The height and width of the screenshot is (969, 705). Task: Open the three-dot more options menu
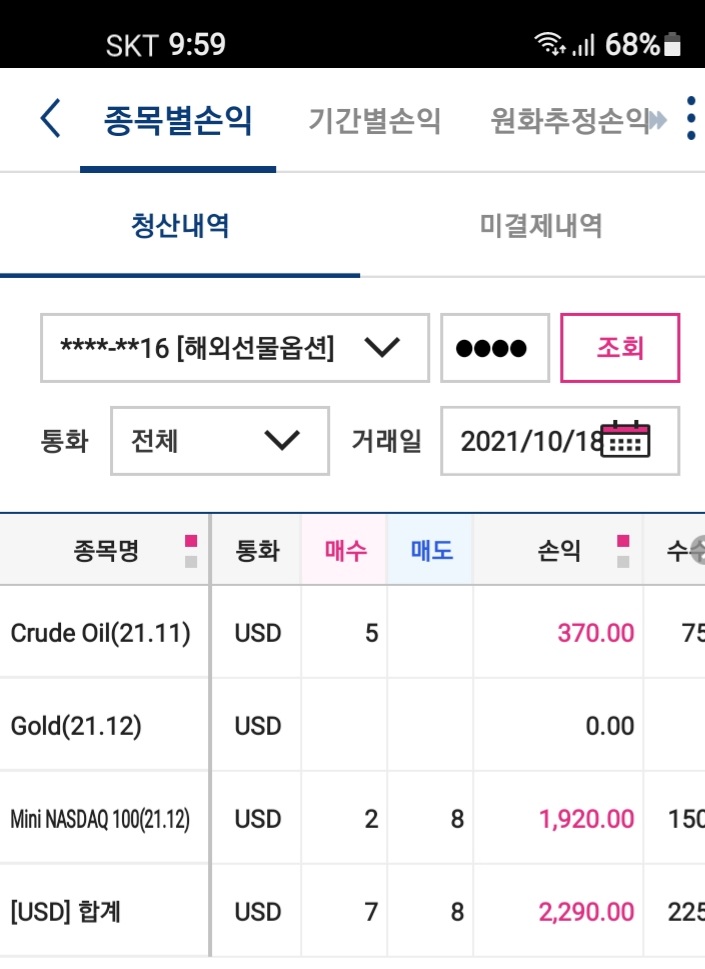691,119
